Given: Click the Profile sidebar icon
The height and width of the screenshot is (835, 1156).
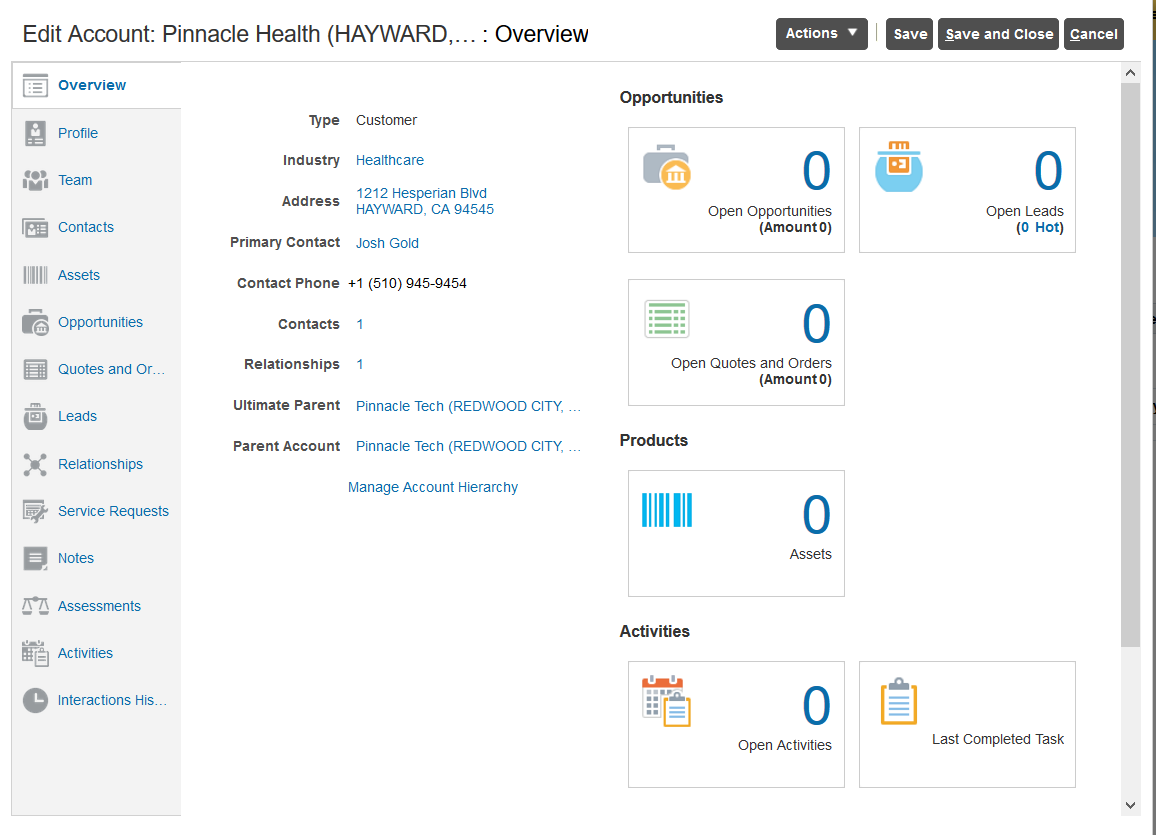Looking at the screenshot, I should (x=35, y=133).
